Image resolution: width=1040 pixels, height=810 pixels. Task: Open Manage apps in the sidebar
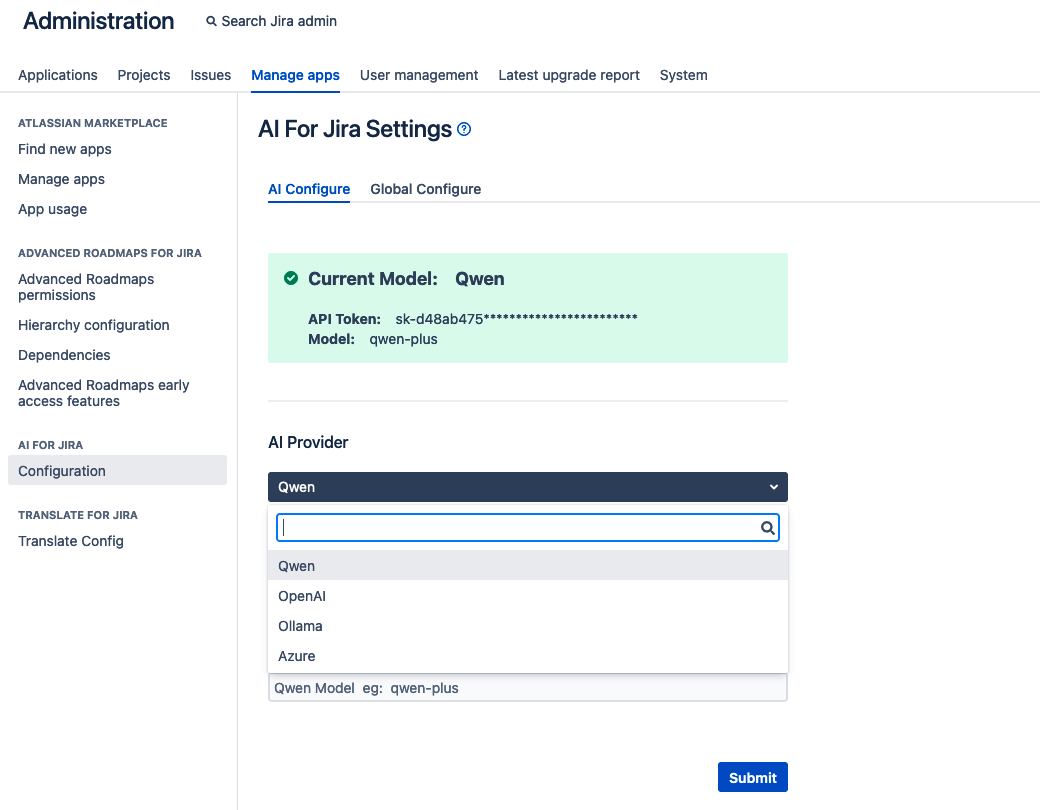pos(62,179)
